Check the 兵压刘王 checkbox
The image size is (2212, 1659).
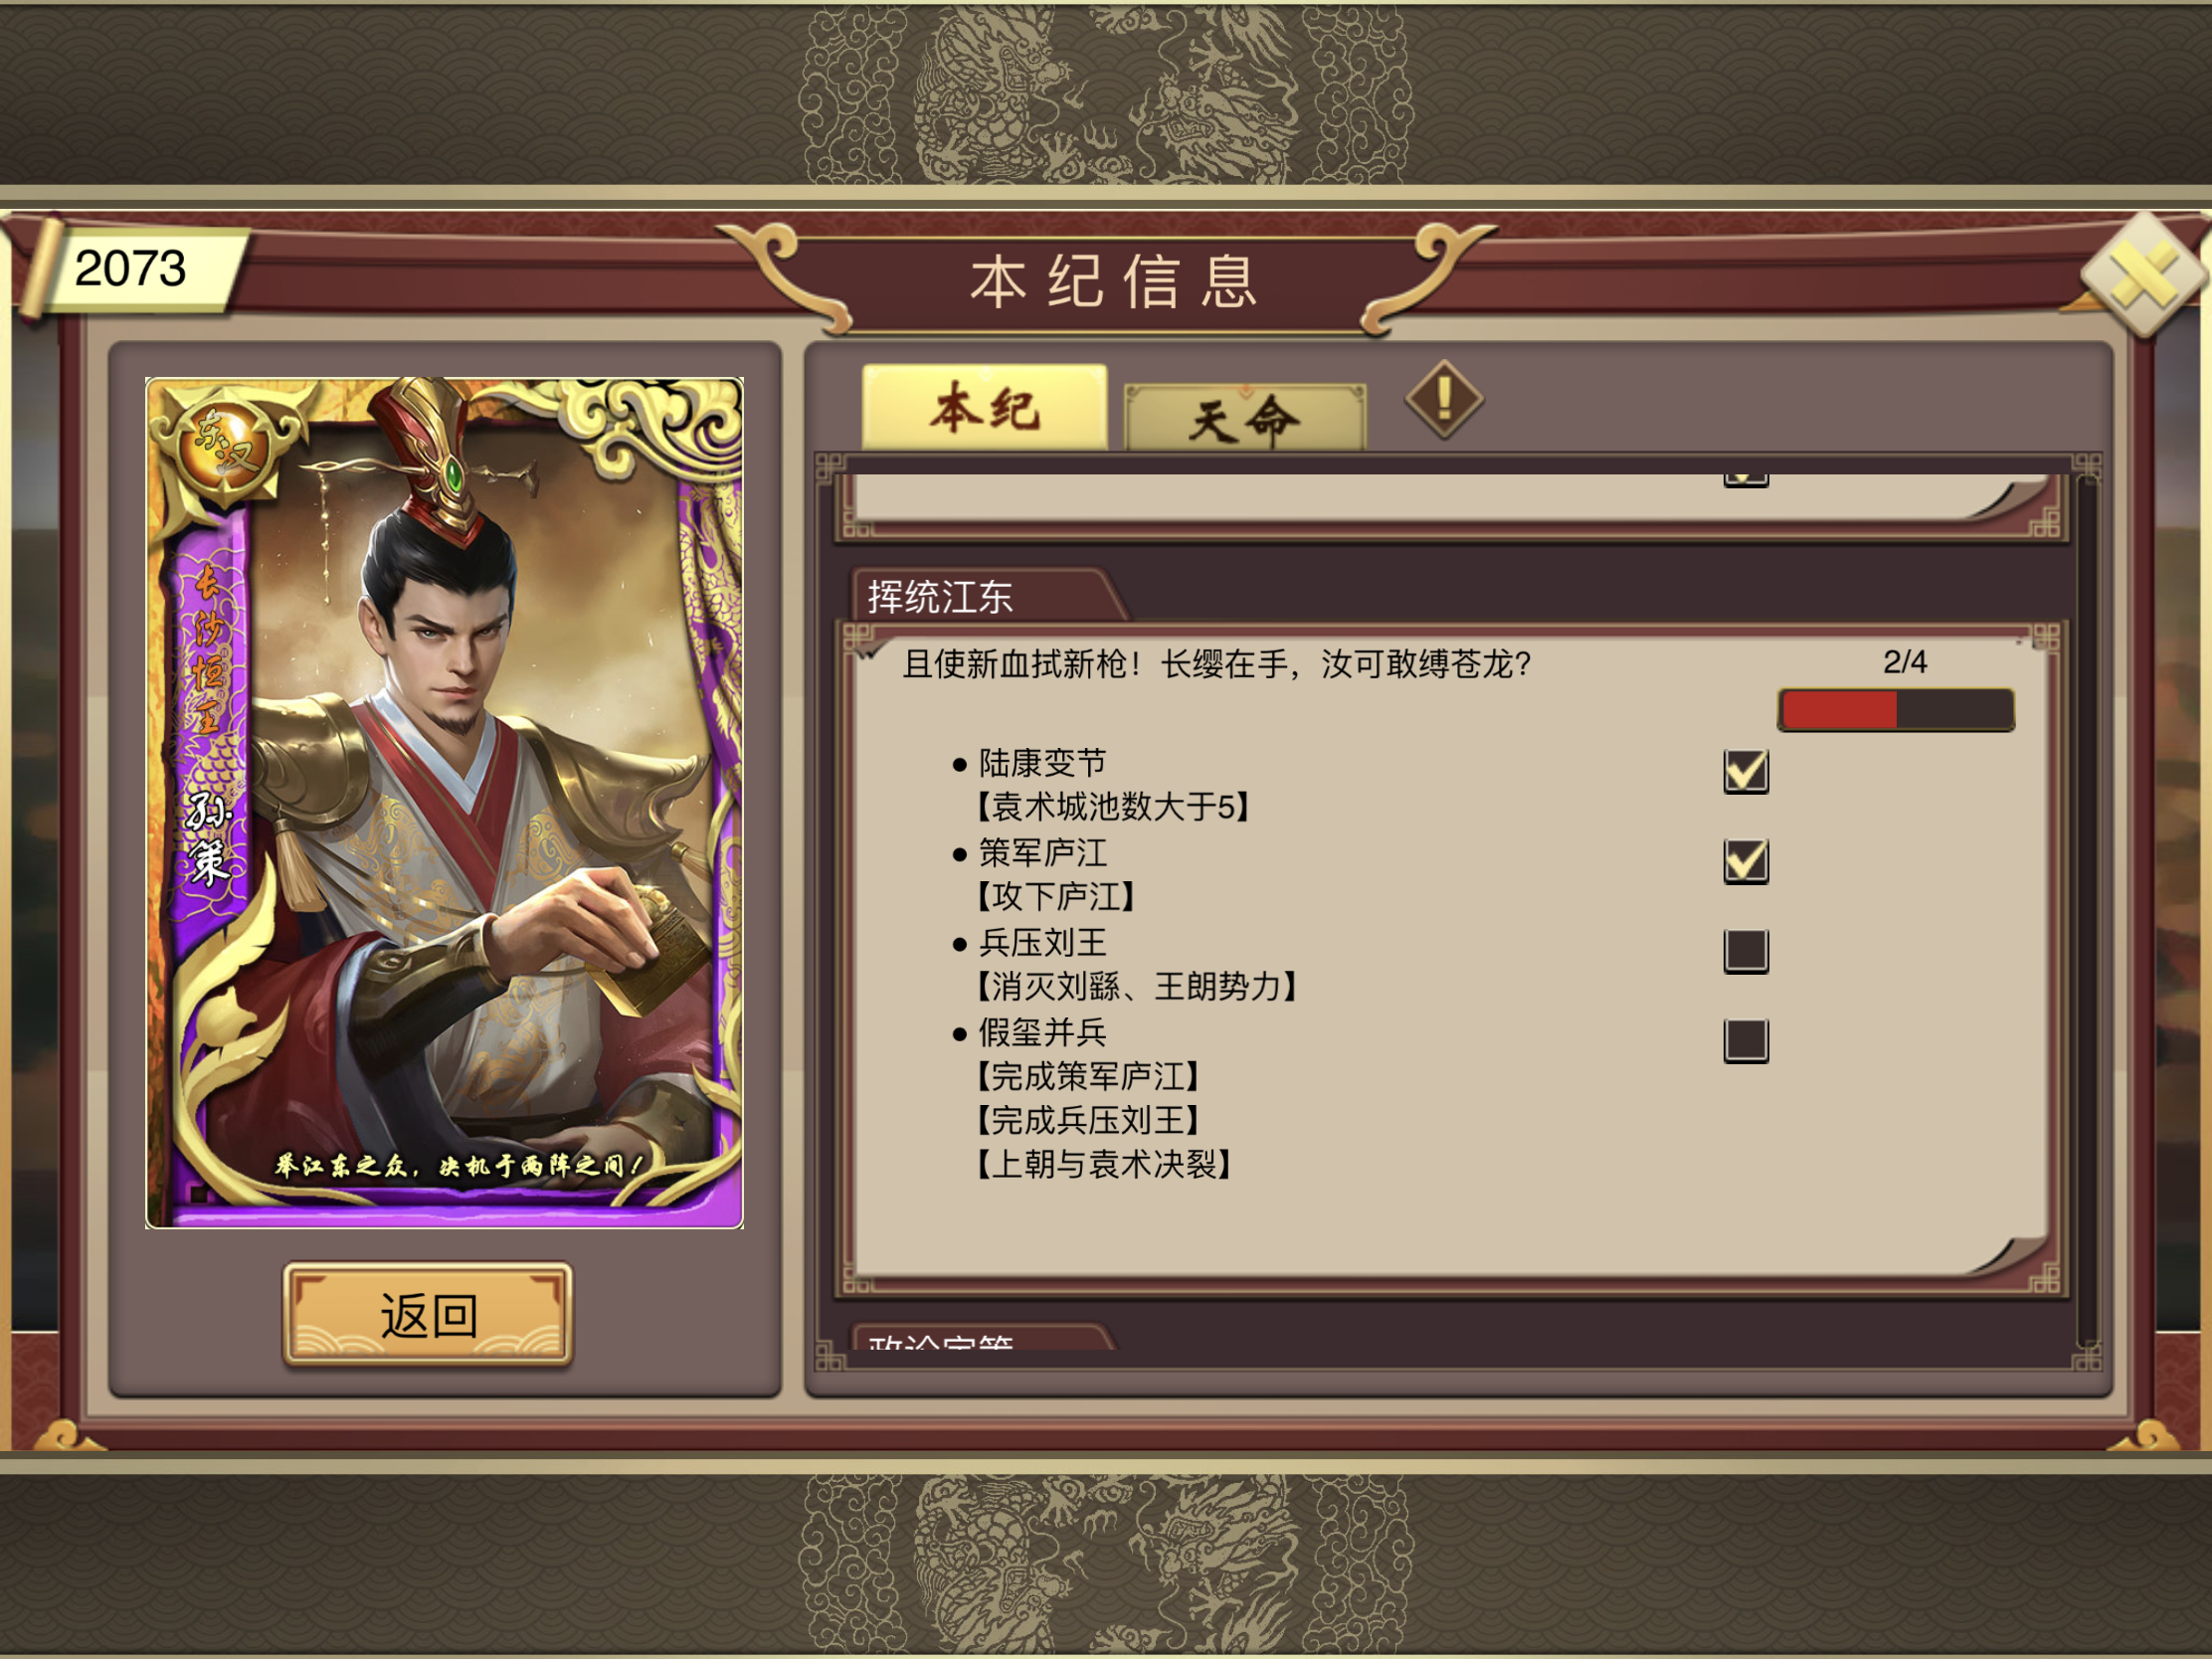coord(1746,951)
